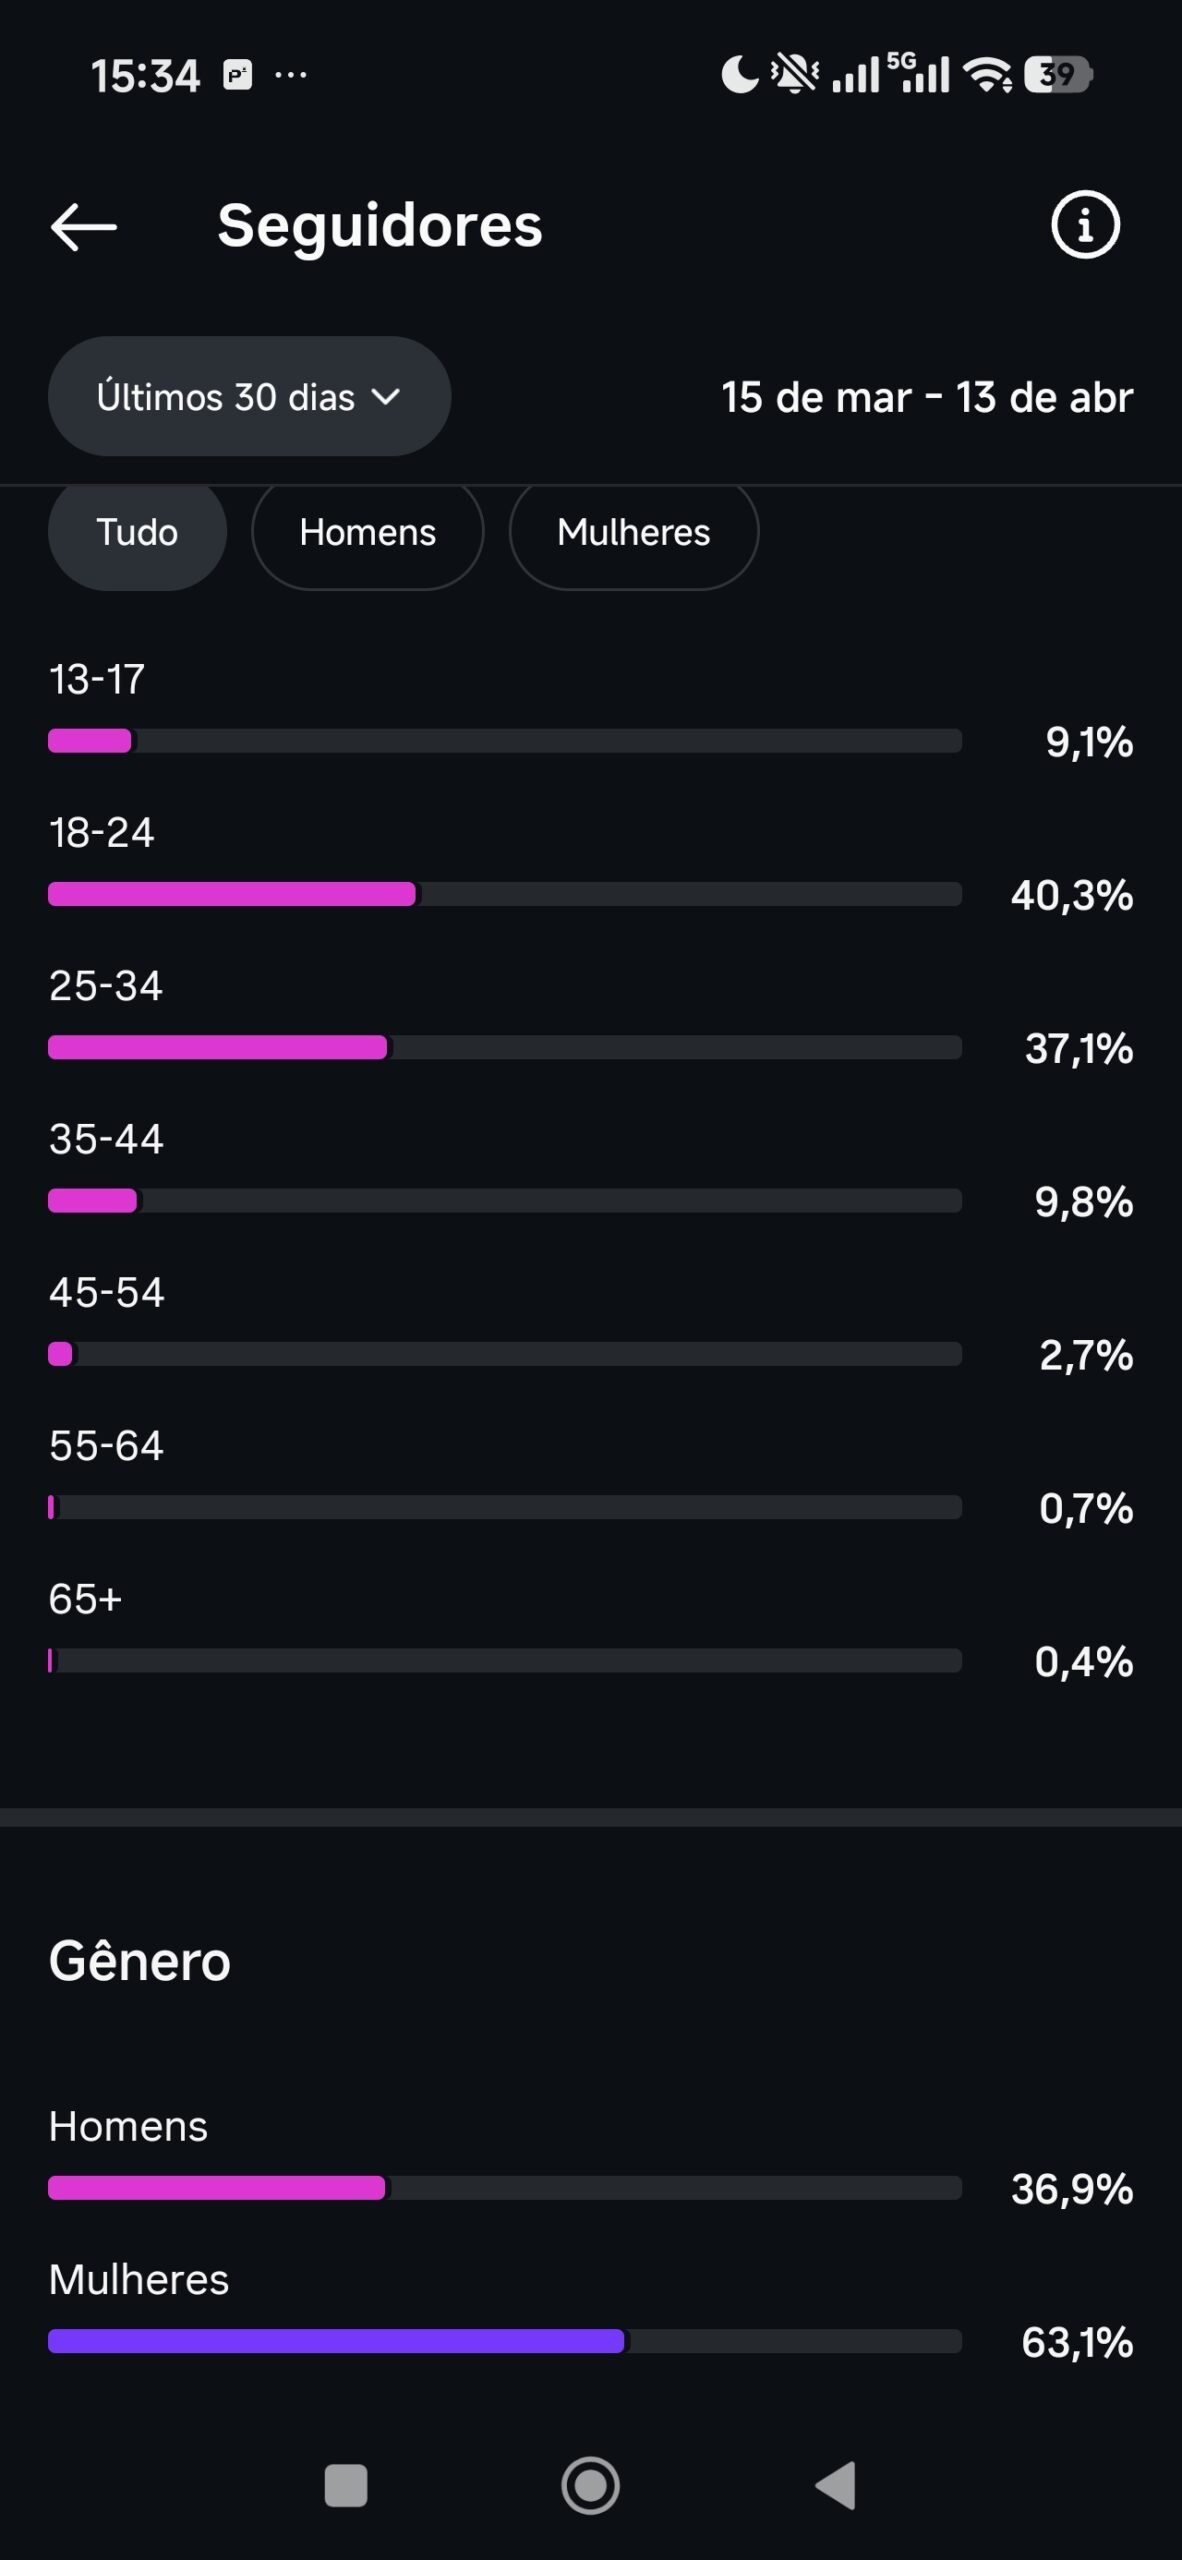
Task: Tap the 40,3% percentage value
Action: pos(1071,895)
